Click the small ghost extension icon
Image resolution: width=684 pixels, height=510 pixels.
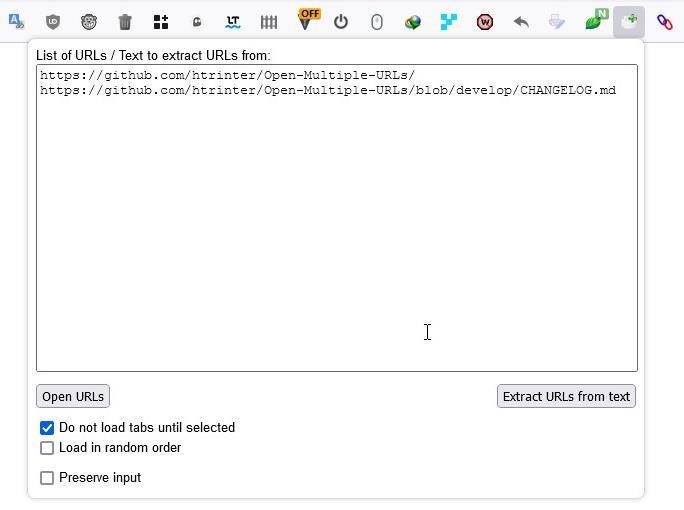(197, 22)
